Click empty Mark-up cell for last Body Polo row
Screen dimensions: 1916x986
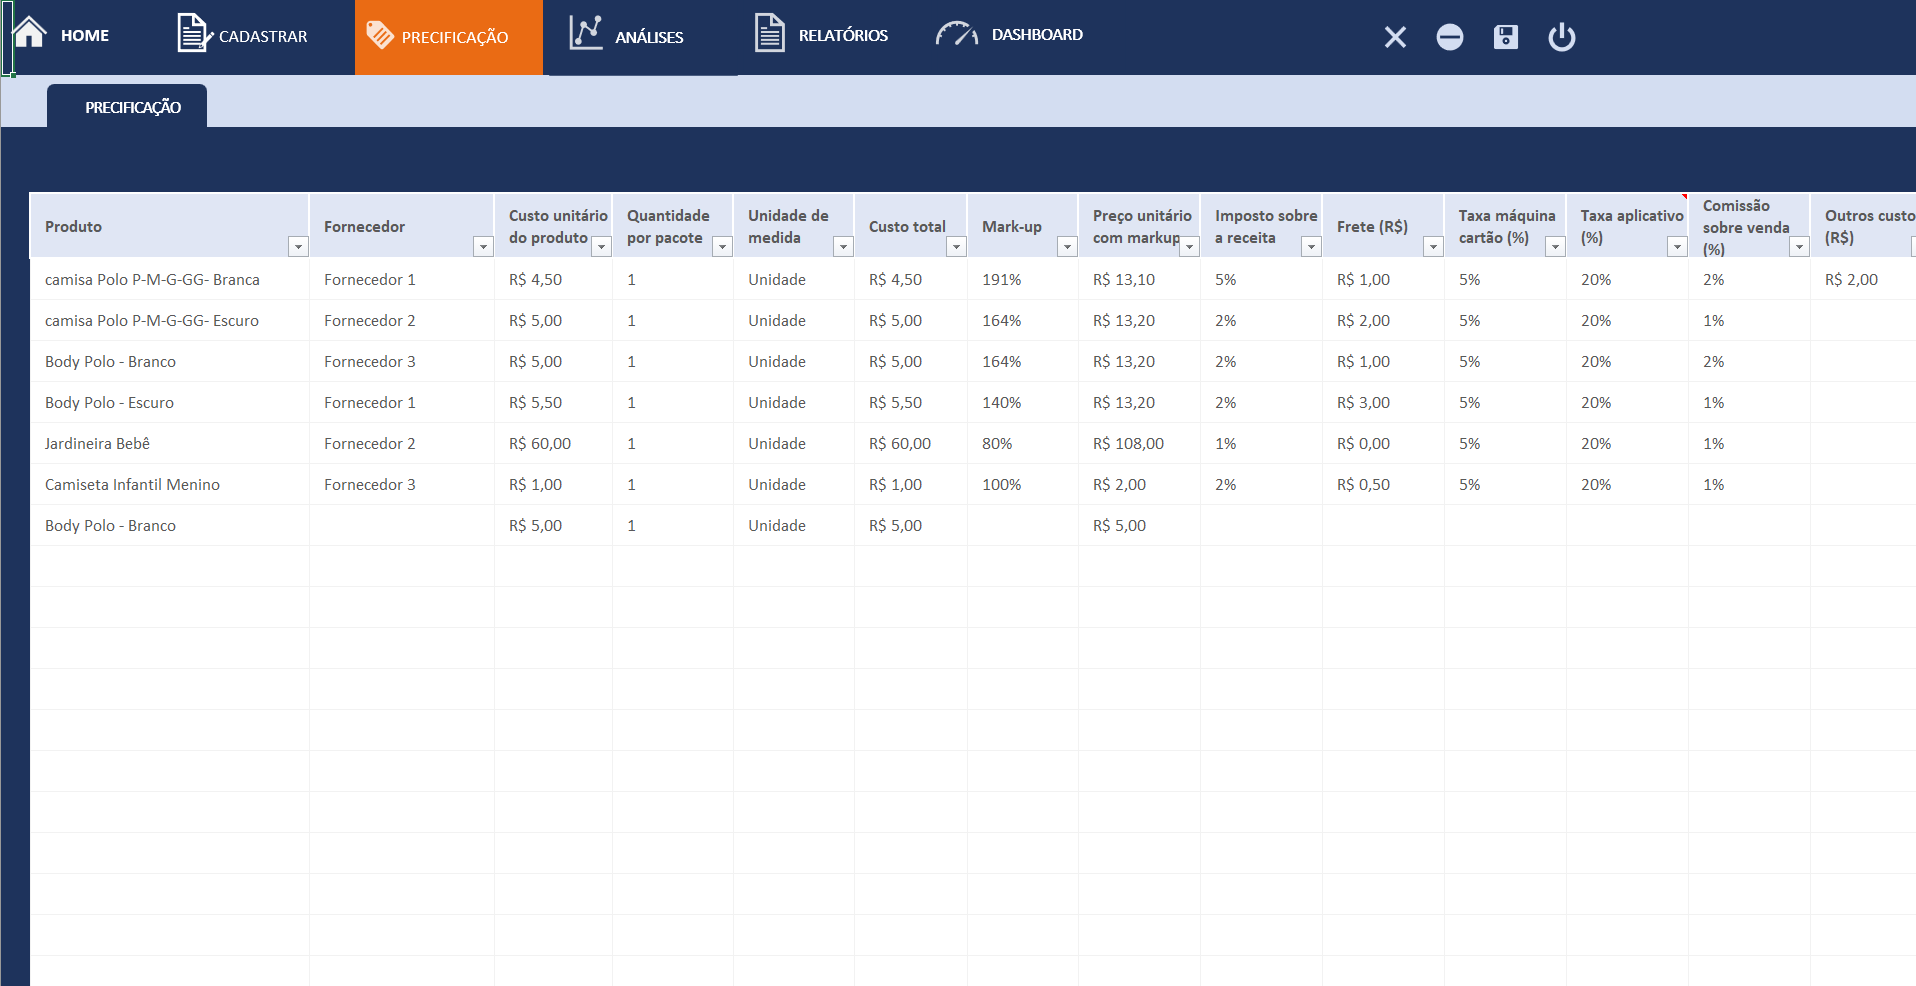point(1021,525)
